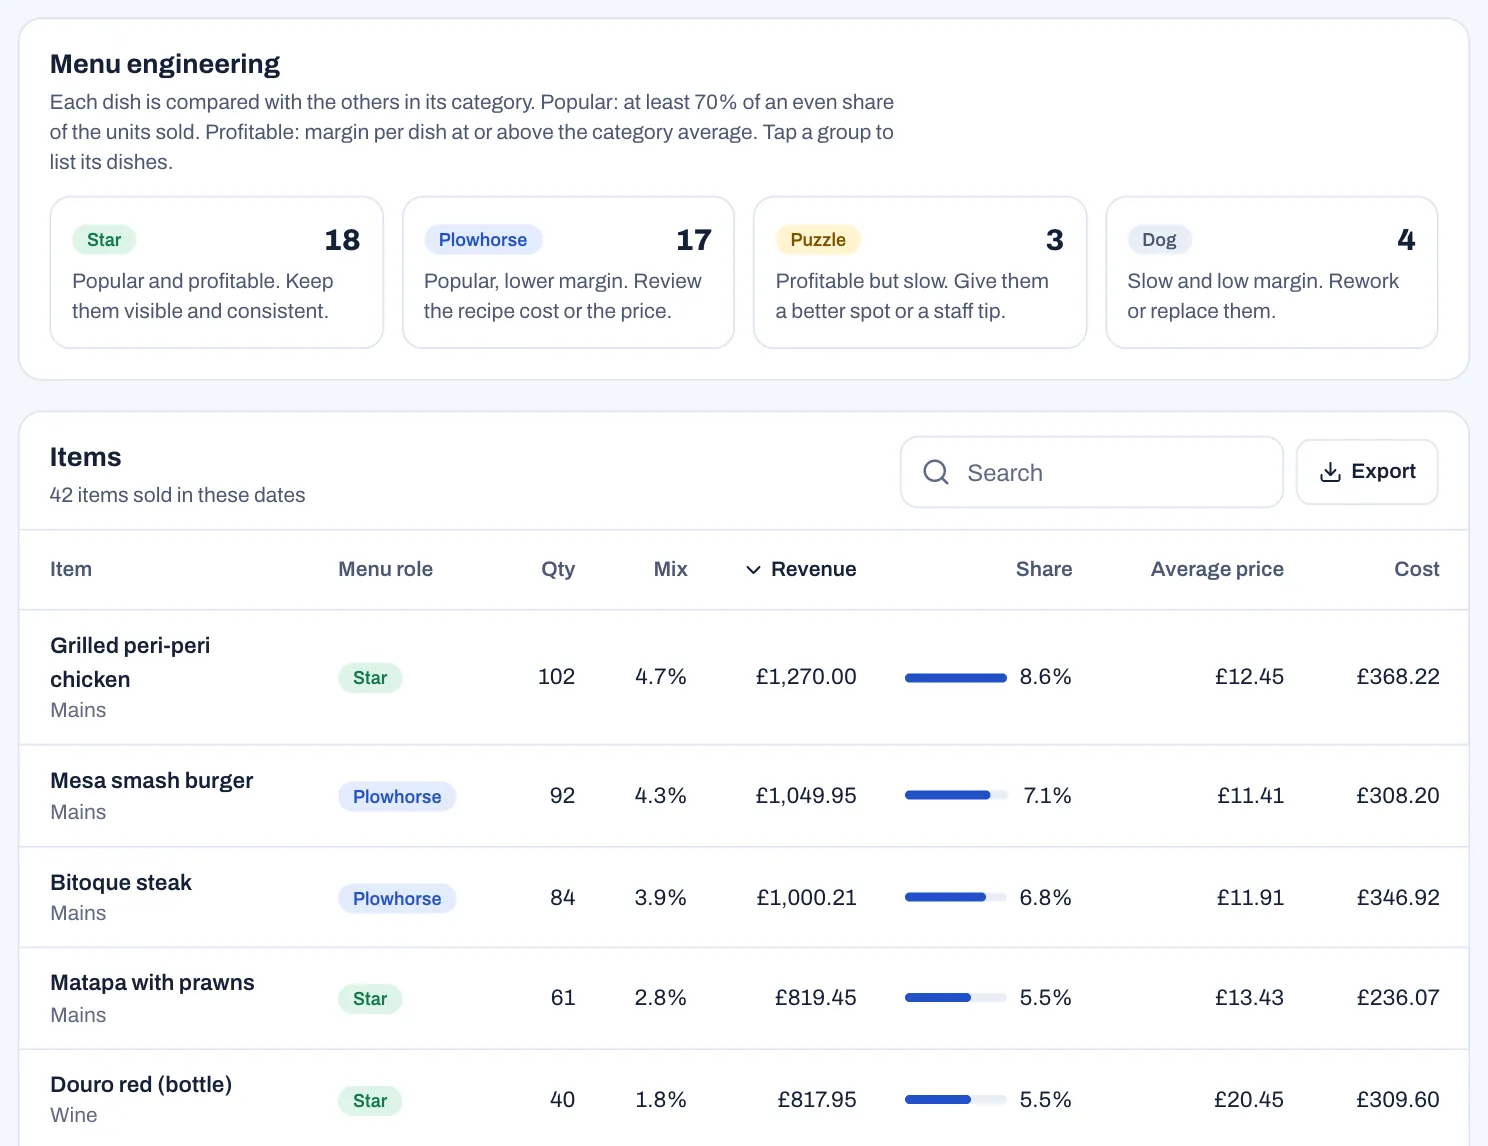Image resolution: width=1488 pixels, height=1146 pixels.
Task: Open the Star group card
Action: coord(217,272)
